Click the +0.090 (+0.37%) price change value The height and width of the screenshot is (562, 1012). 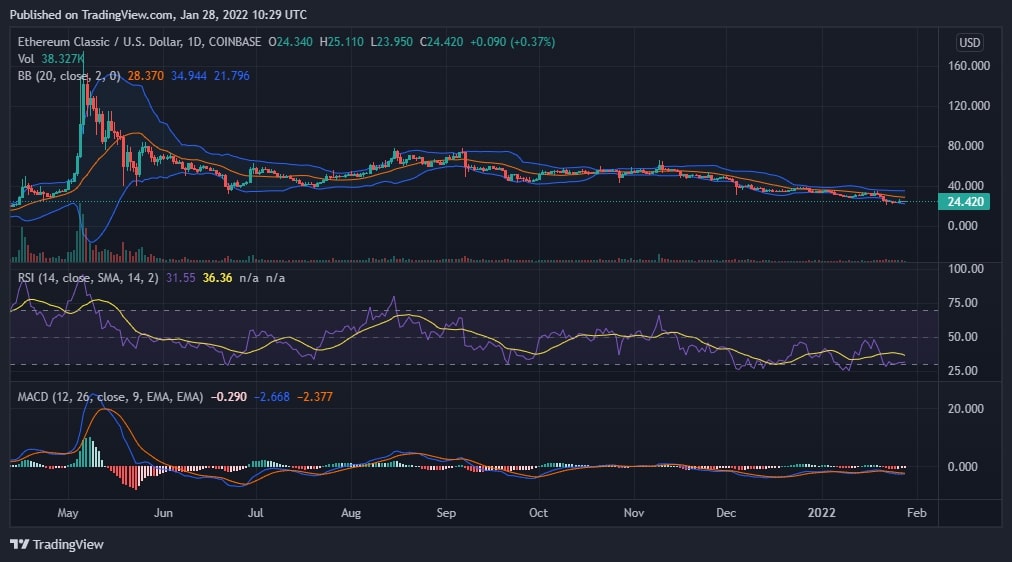[512, 42]
